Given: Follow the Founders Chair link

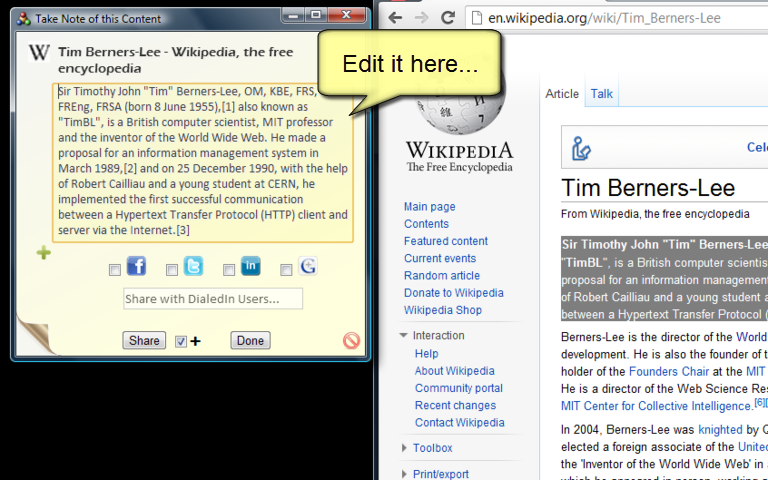Looking at the screenshot, I should click(x=669, y=372).
